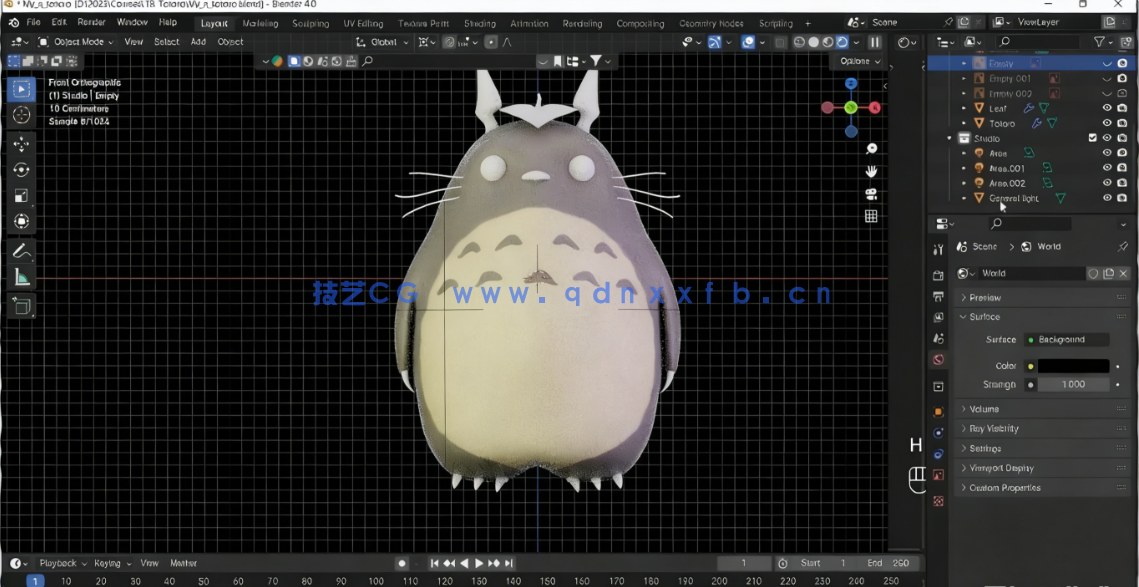Open the World properties tab

click(x=938, y=361)
